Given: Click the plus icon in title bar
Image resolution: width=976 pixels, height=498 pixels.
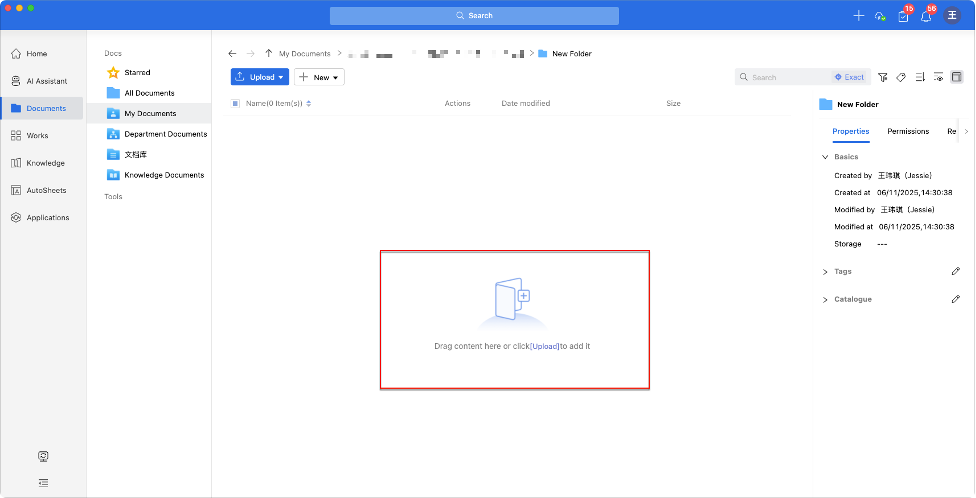Looking at the screenshot, I should pos(858,16).
